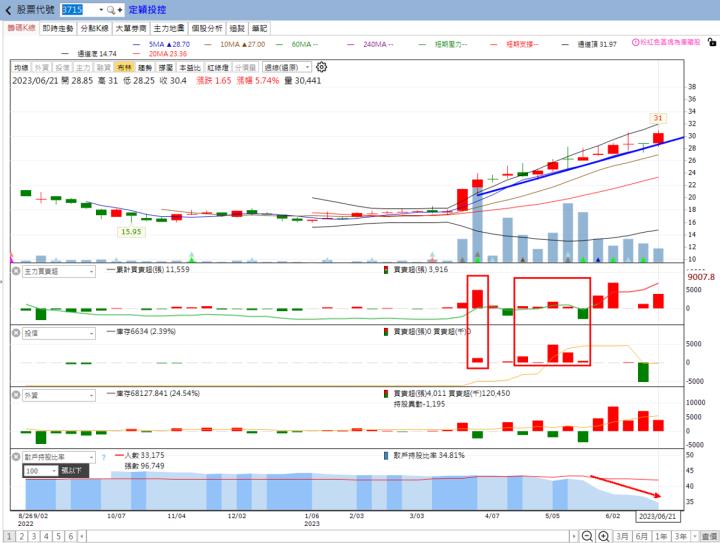
Task: Open the 外資 indicator panel dropdown
Action: (59, 395)
